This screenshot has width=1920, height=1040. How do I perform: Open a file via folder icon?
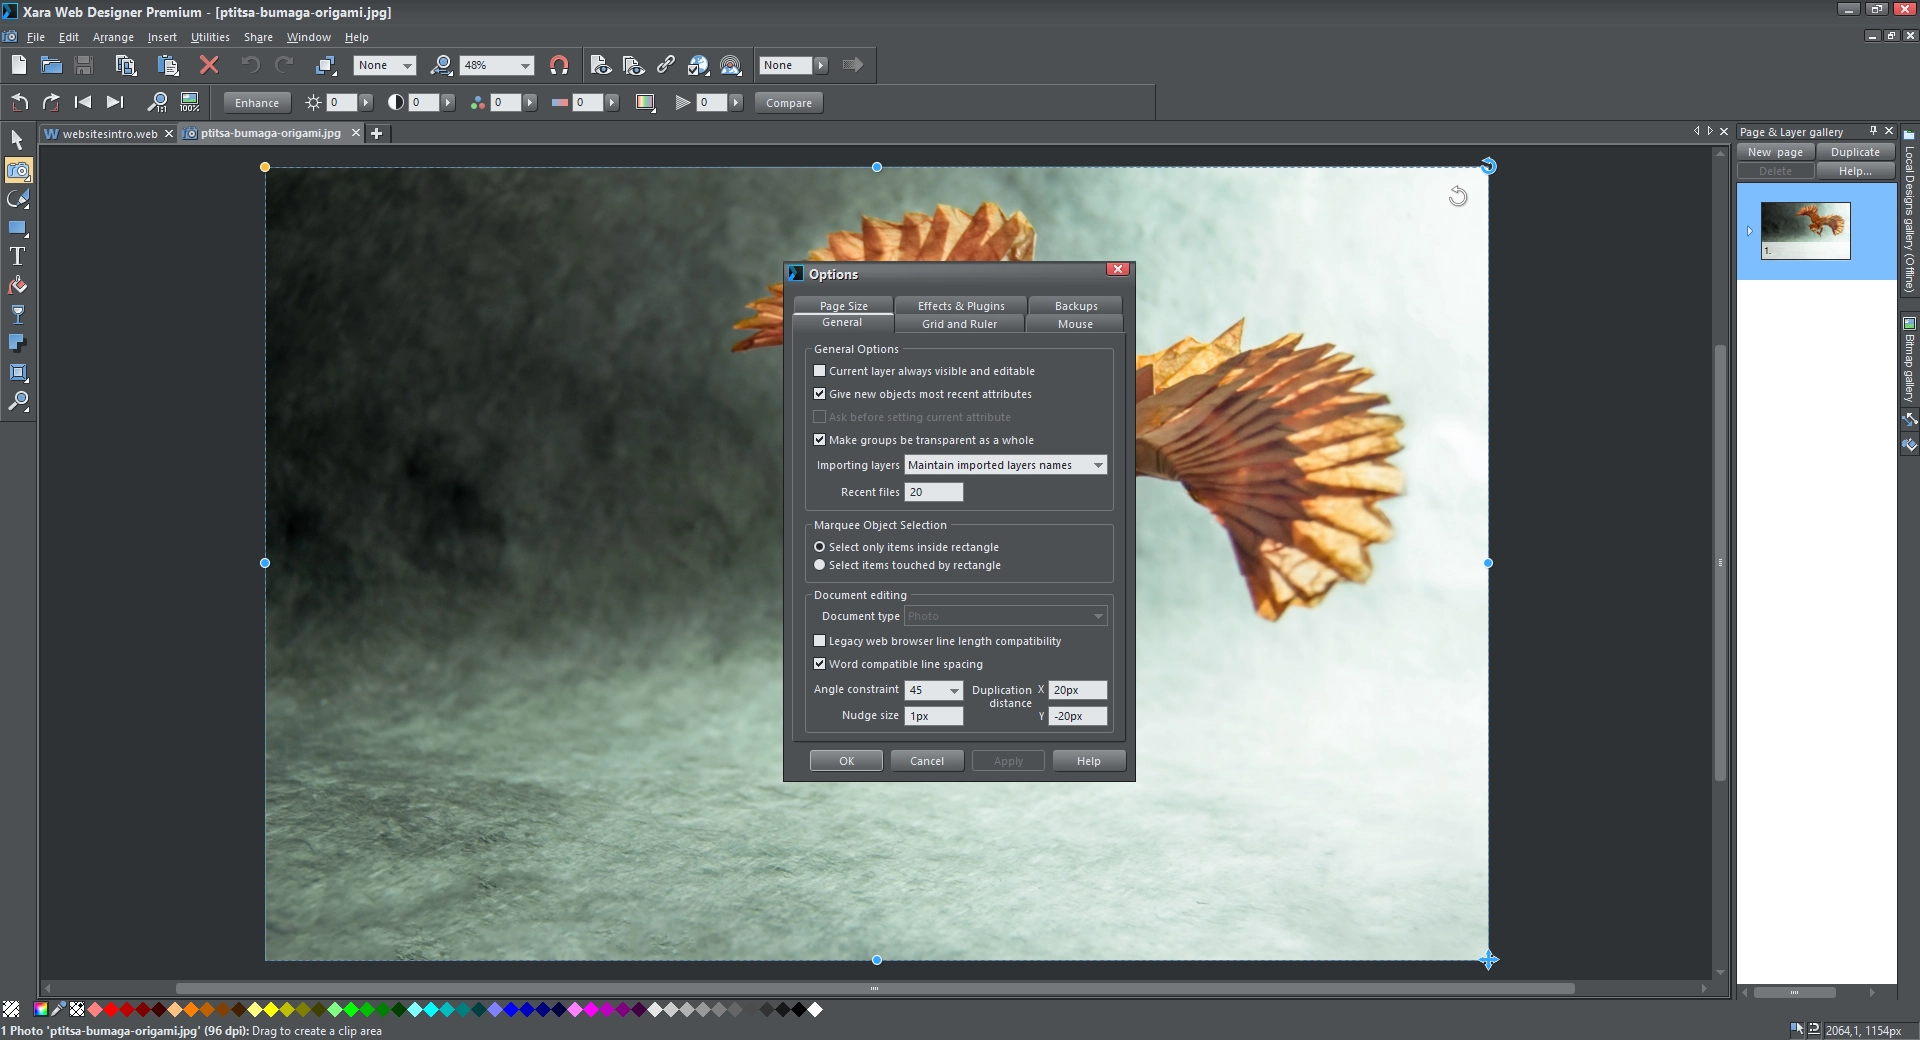(51, 65)
